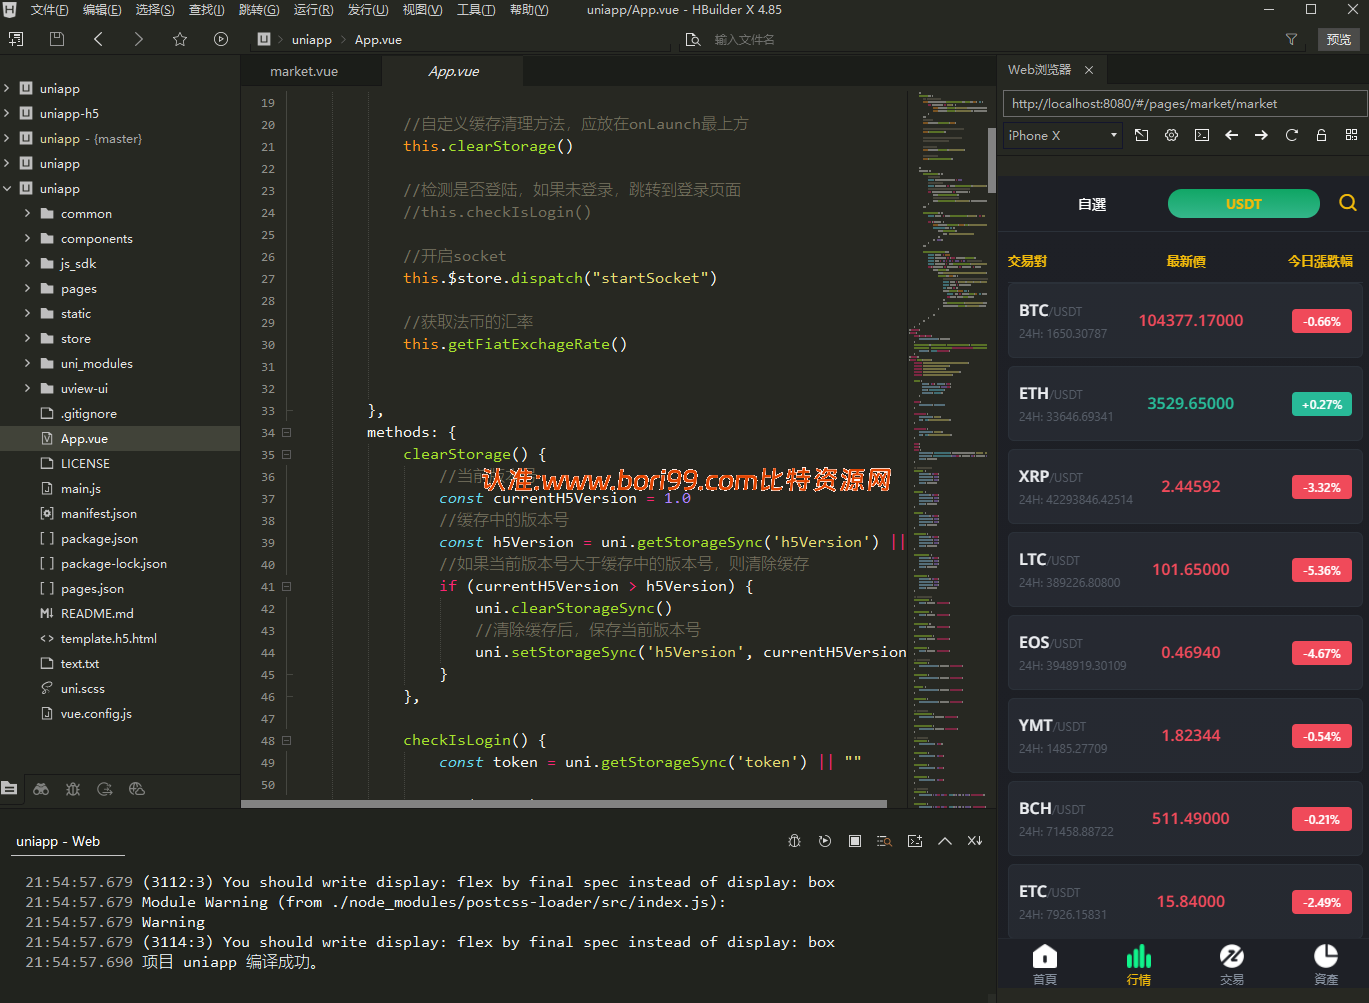Expand the pages folder

pos(27,288)
